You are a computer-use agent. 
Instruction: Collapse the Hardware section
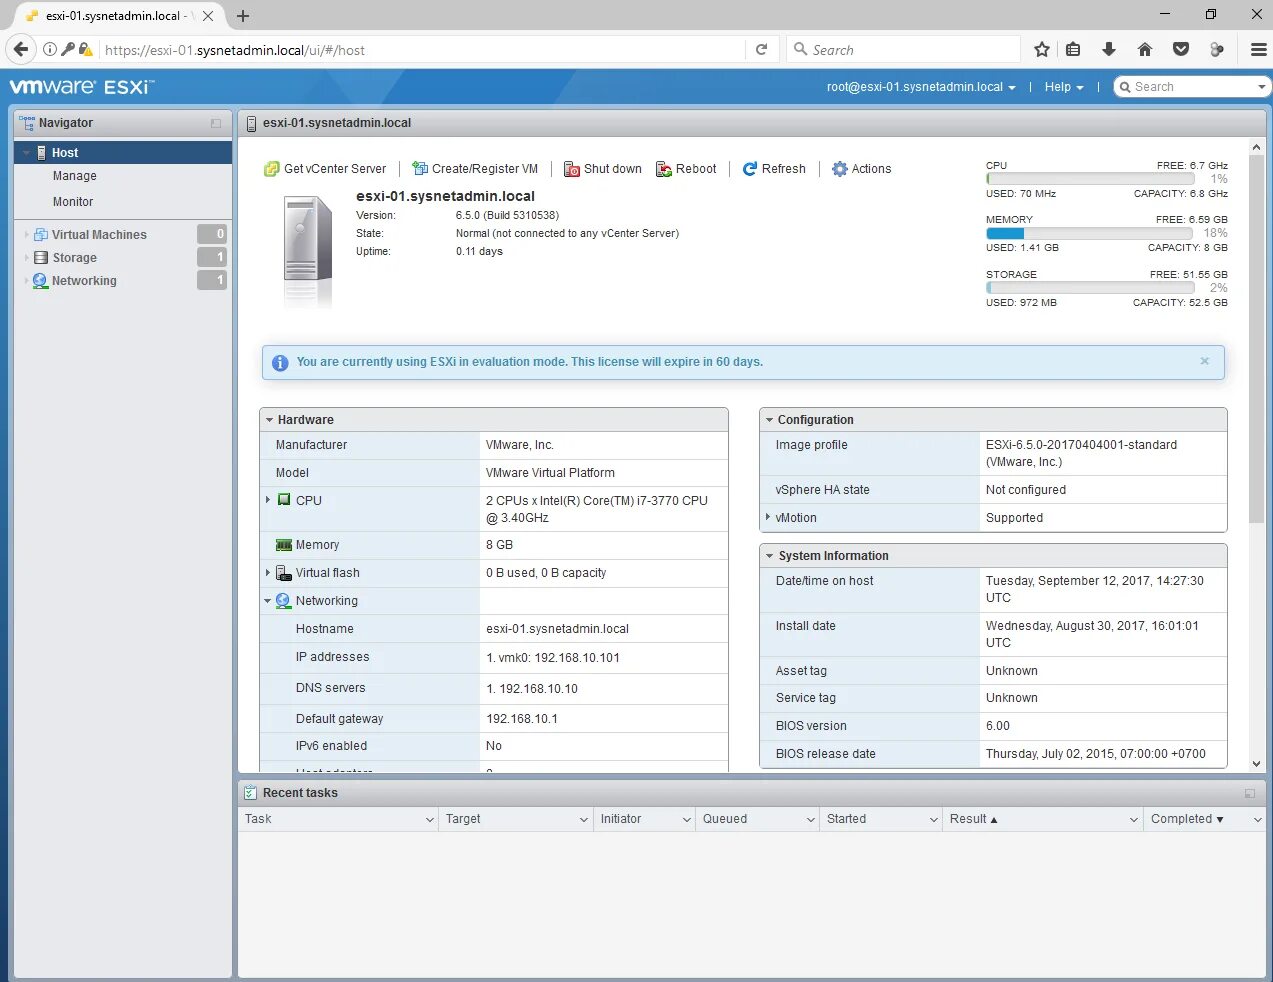(x=269, y=419)
